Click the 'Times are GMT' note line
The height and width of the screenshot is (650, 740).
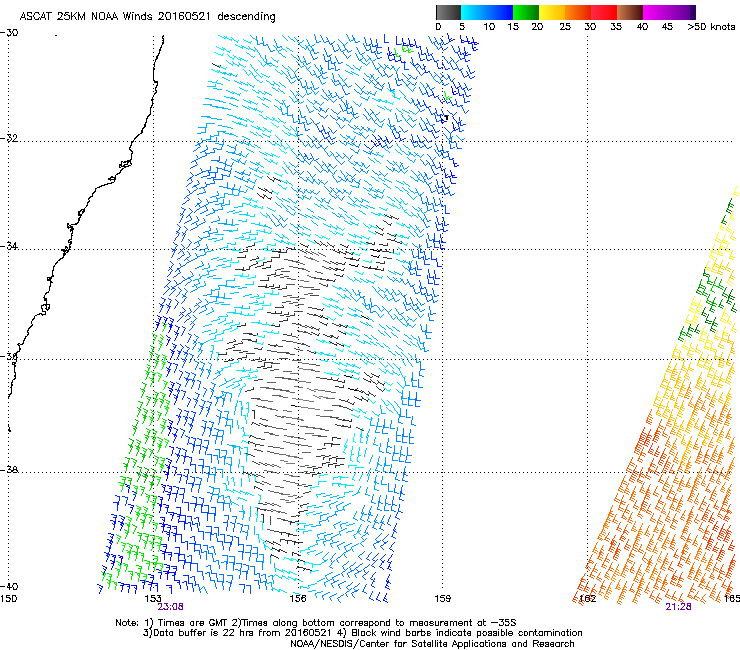[316, 623]
